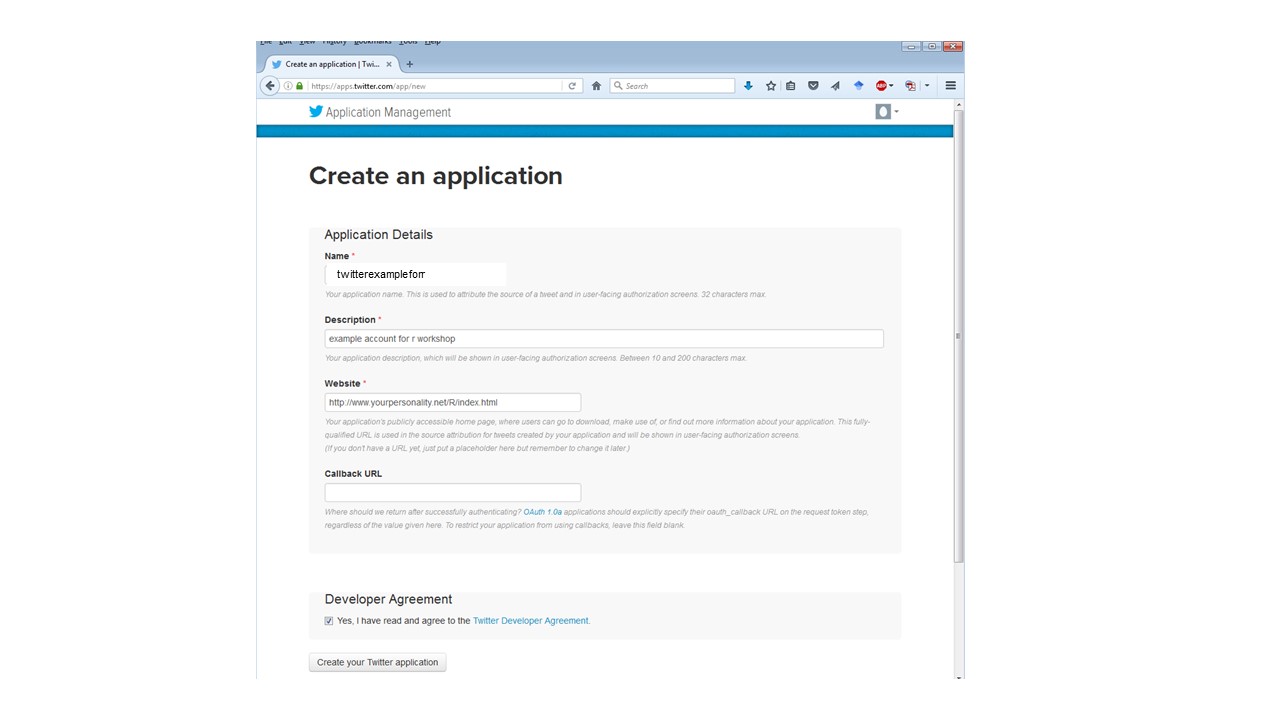
Task: Focus the application Name field
Action: click(415, 274)
